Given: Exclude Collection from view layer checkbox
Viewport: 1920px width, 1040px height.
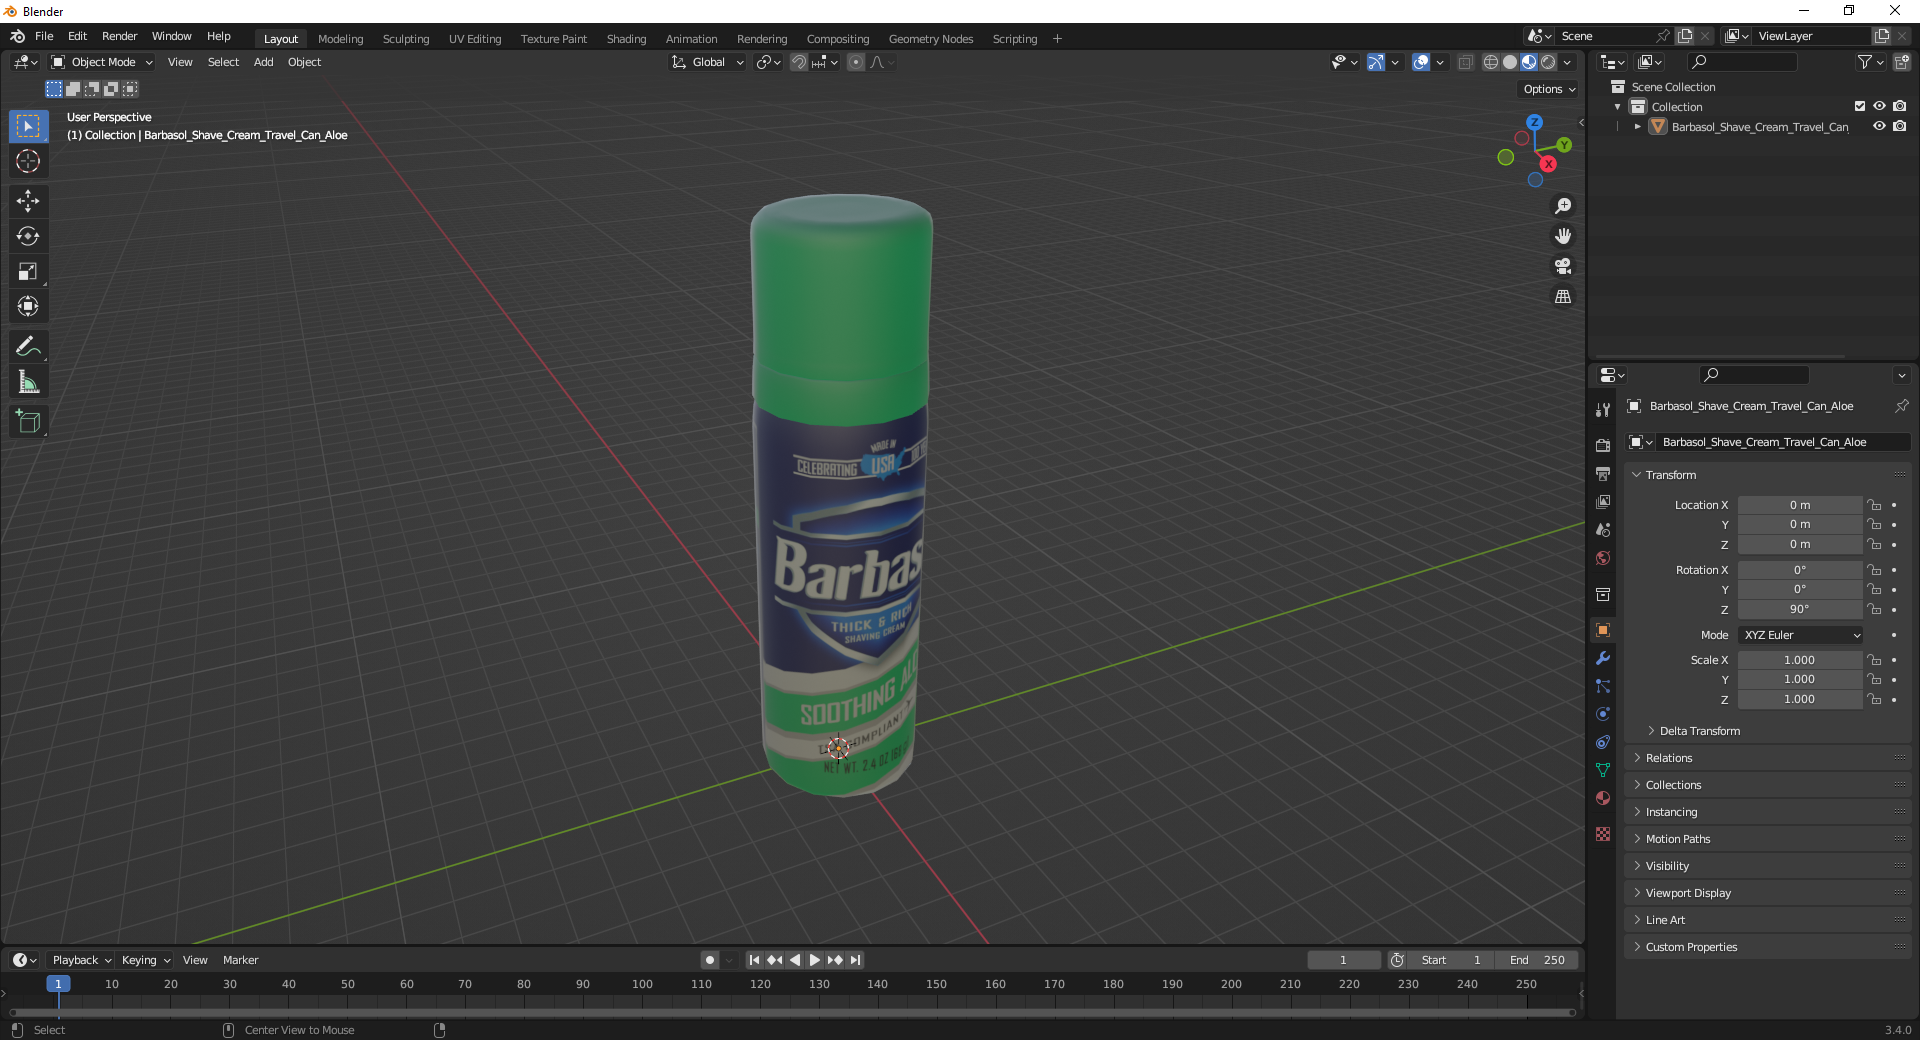Looking at the screenshot, I should coord(1860,106).
